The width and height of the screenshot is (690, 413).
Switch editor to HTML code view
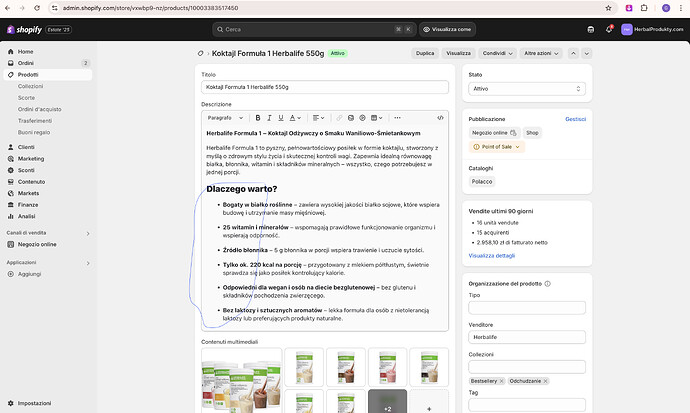[x=440, y=118]
